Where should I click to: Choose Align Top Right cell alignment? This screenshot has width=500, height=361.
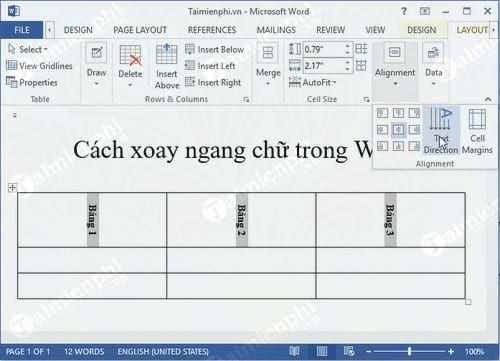(414, 113)
